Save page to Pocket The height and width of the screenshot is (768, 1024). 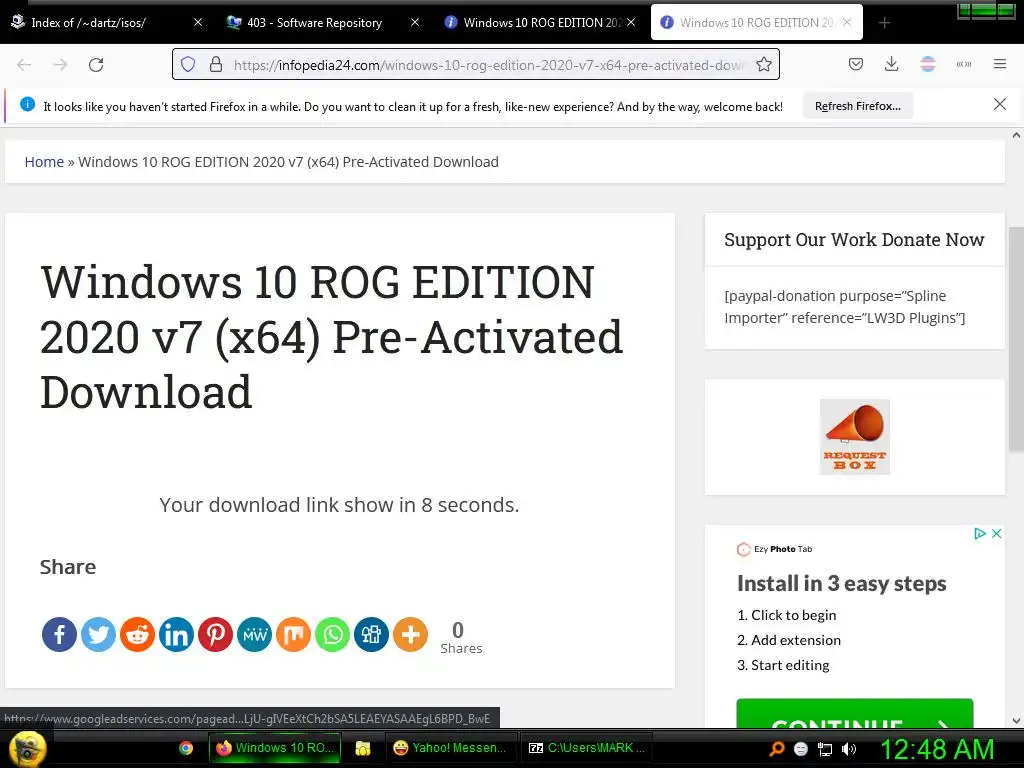[x=856, y=64]
